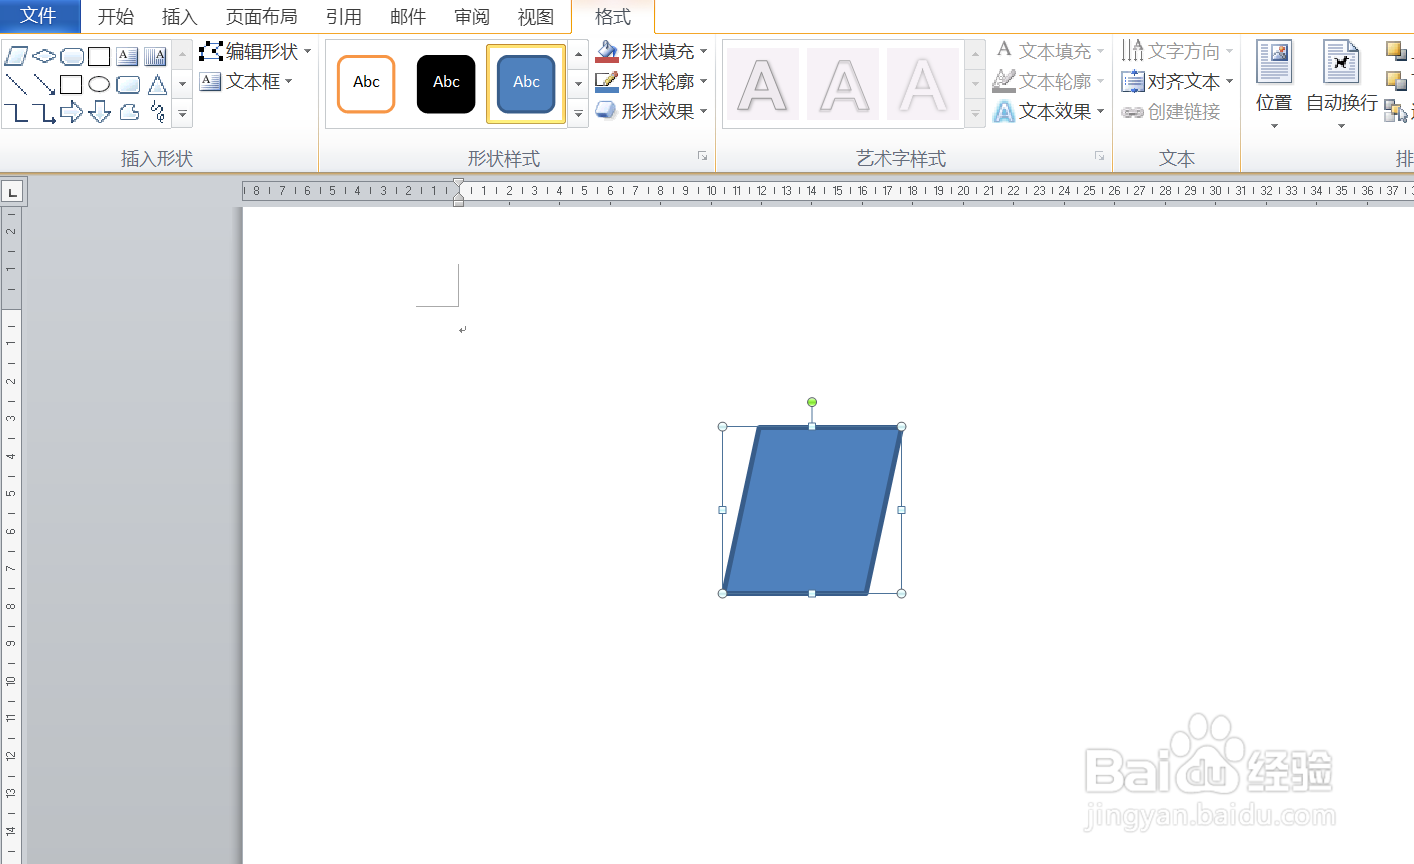Screen dimensions: 1414x864
Task: Click the Shape Outline pen icon
Action: click(606, 81)
